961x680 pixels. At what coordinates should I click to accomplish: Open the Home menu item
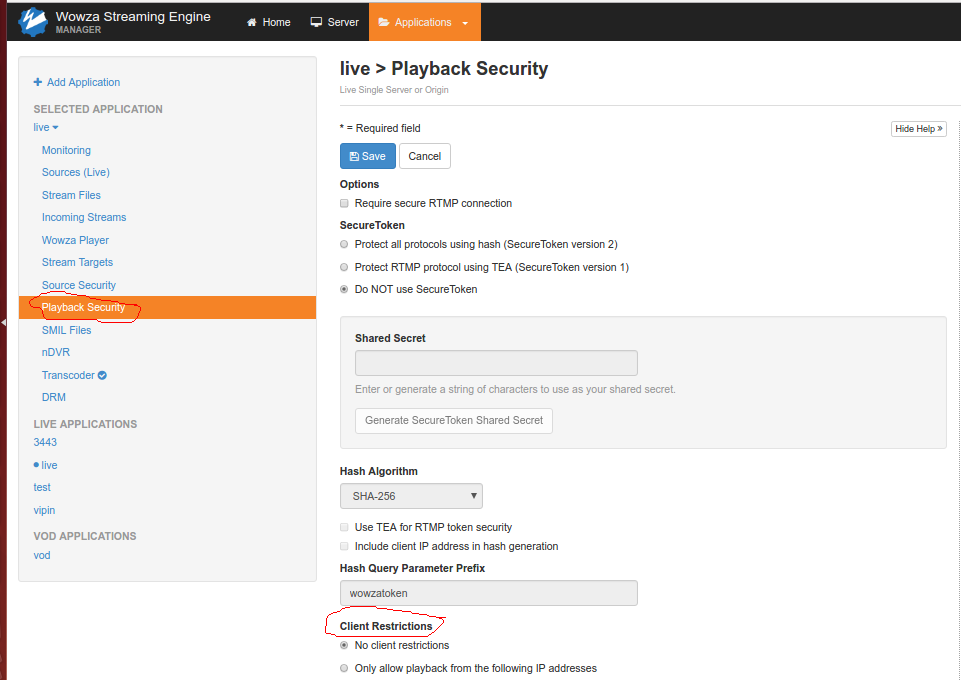tap(268, 22)
